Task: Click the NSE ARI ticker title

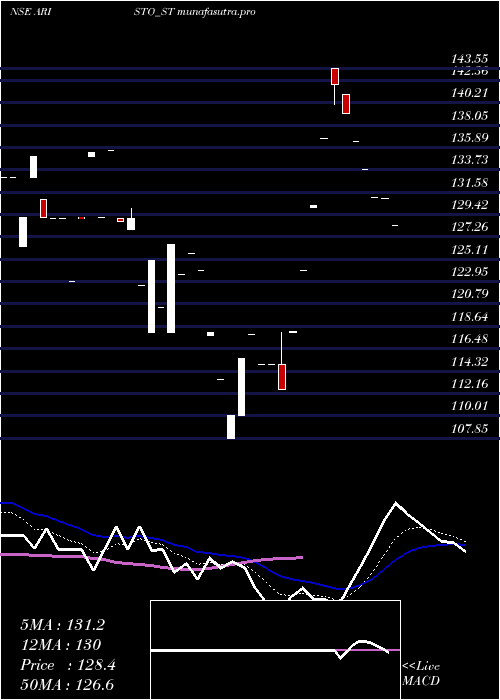Action: coord(30,12)
